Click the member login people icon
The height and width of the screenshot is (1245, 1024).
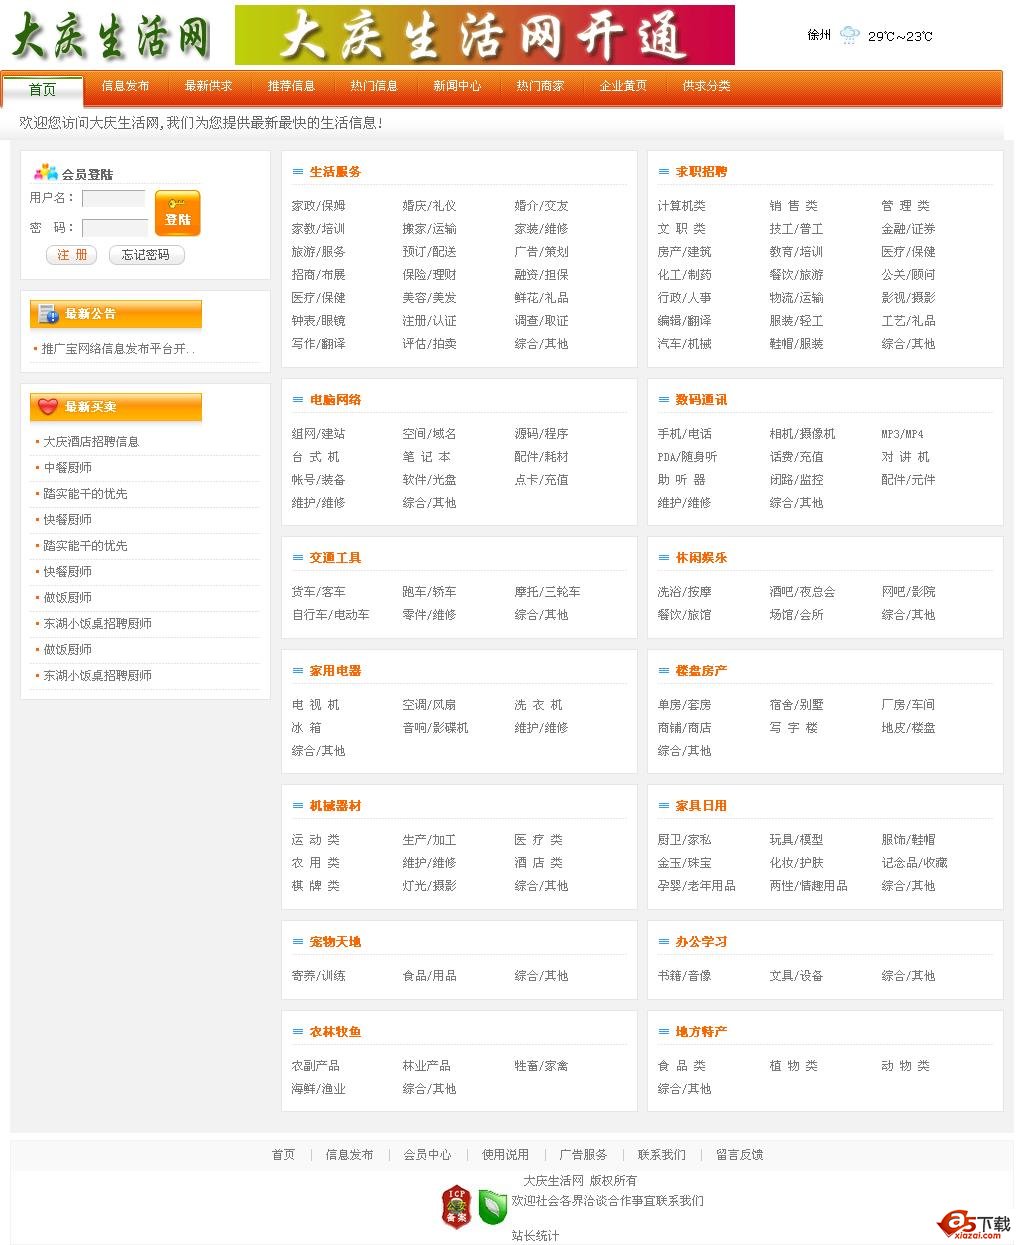tap(46, 173)
